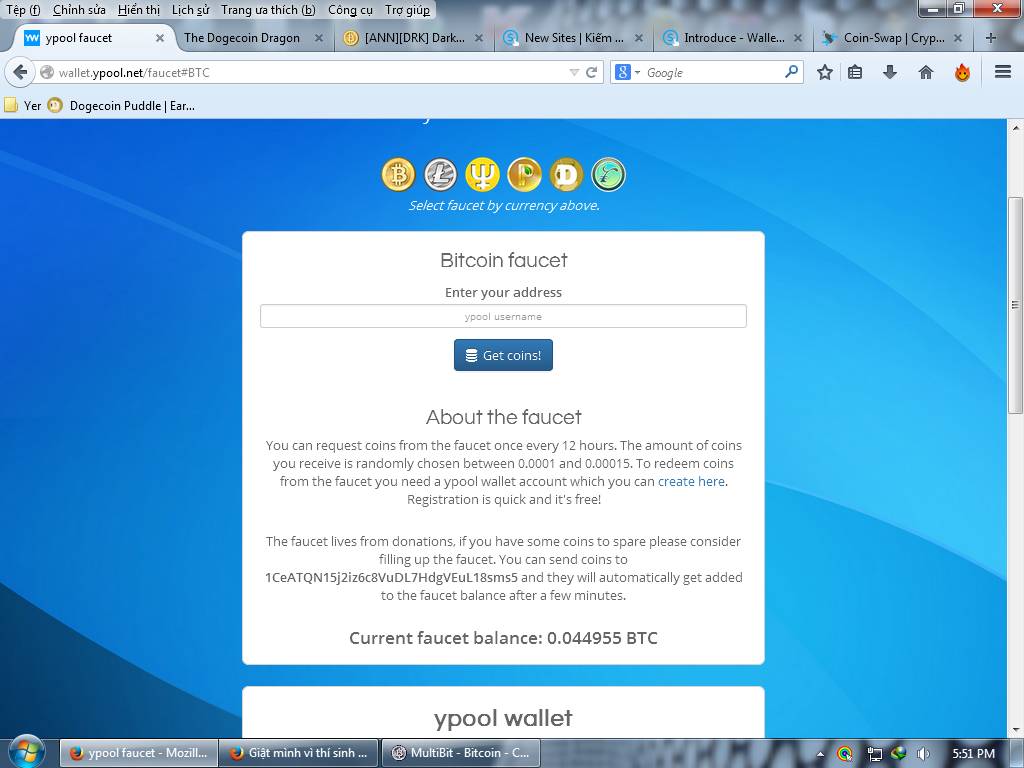Viewport: 1024px width, 768px height.
Task: Open Giật mình vì thí sinh taskbar item
Action: tap(298, 753)
